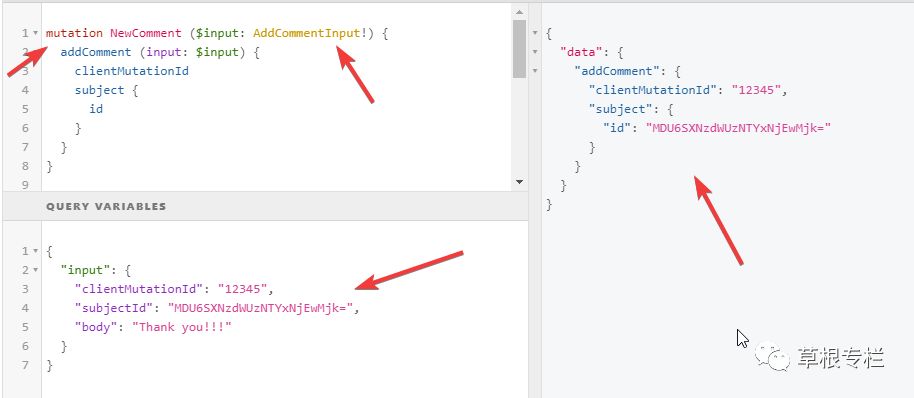Click the "subjectId" key in query variables
The image size is (914, 398).
(114, 308)
